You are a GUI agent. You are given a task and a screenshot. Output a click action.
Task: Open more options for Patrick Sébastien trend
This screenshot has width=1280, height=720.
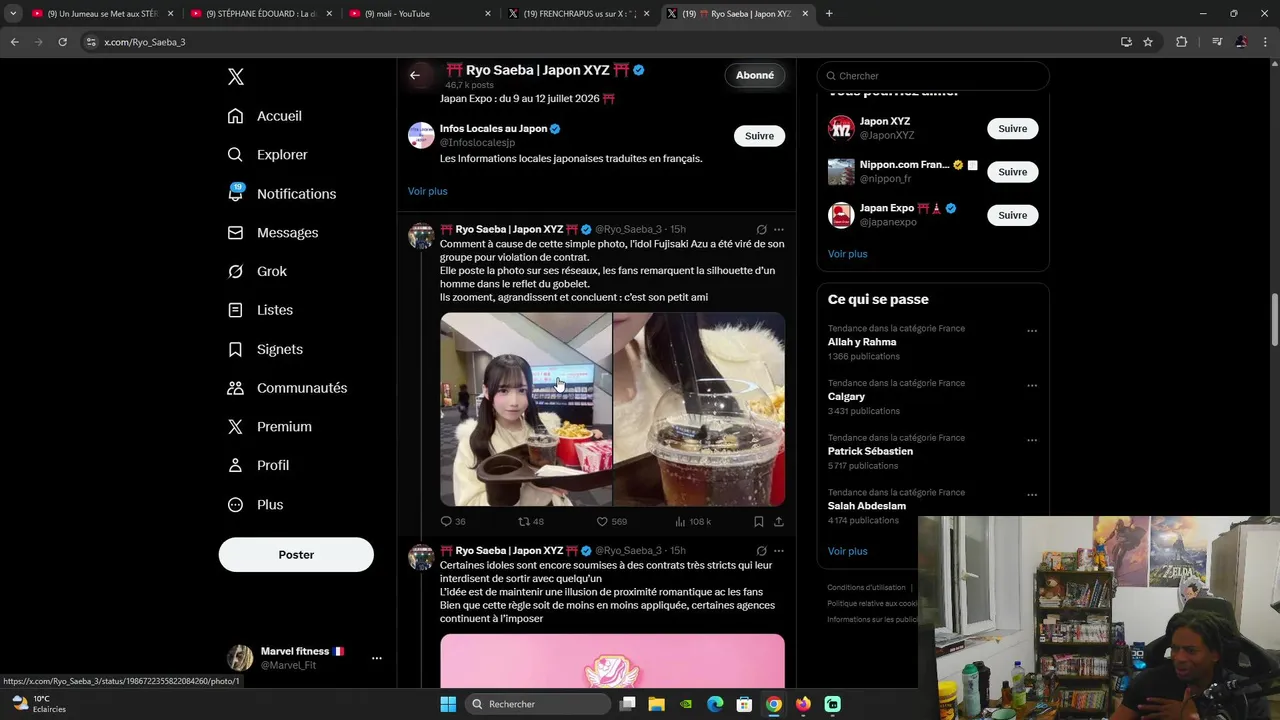1032,440
